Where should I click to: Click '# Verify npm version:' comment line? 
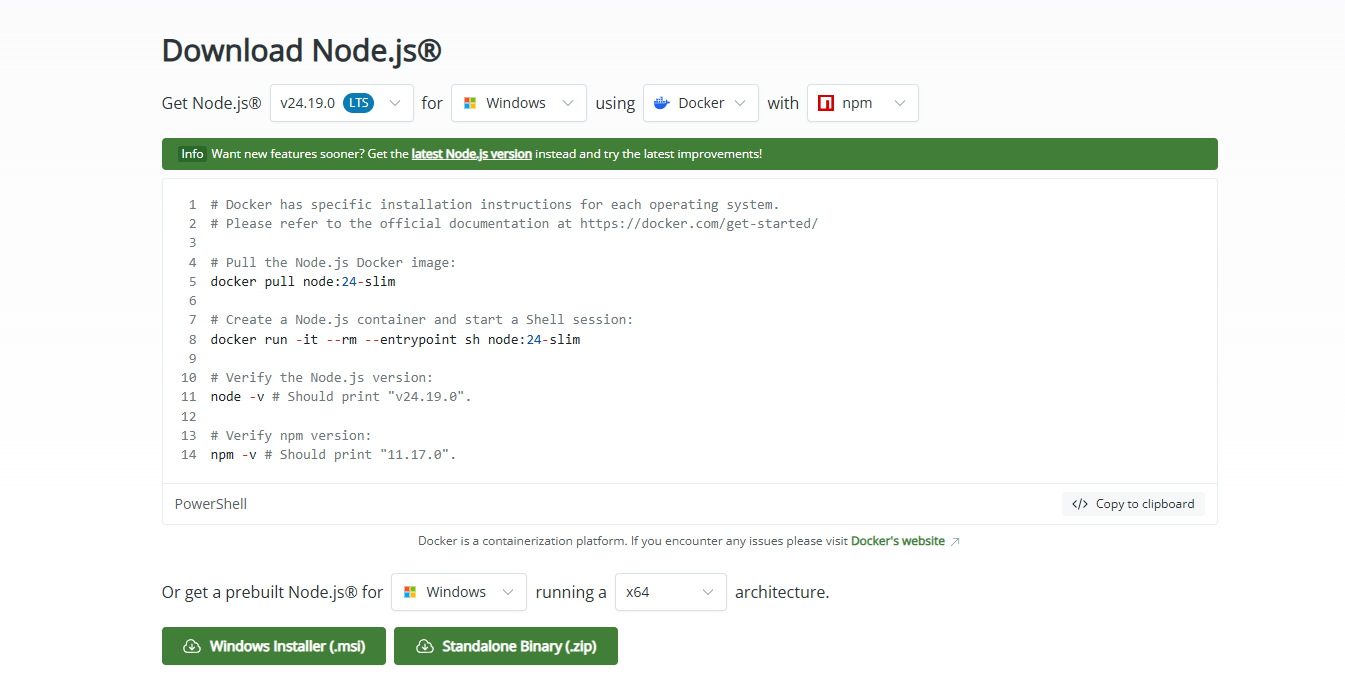pyautogui.click(x=291, y=435)
